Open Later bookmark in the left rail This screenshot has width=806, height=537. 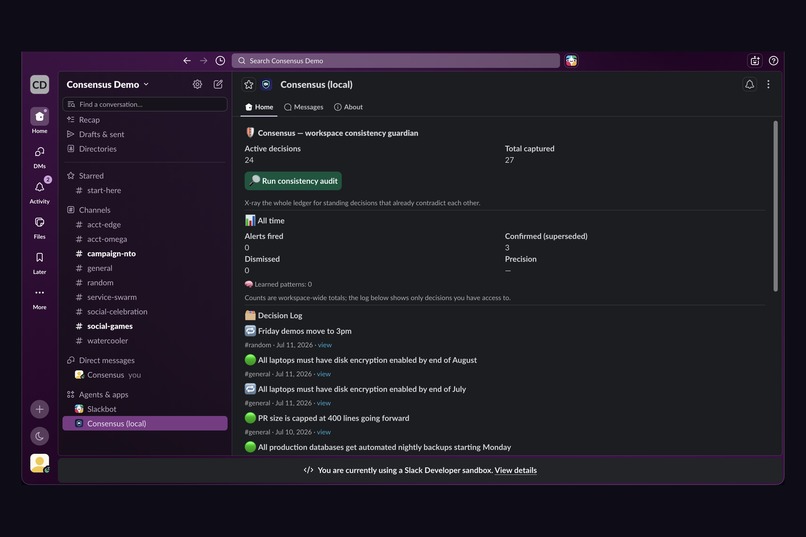pyautogui.click(x=40, y=263)
